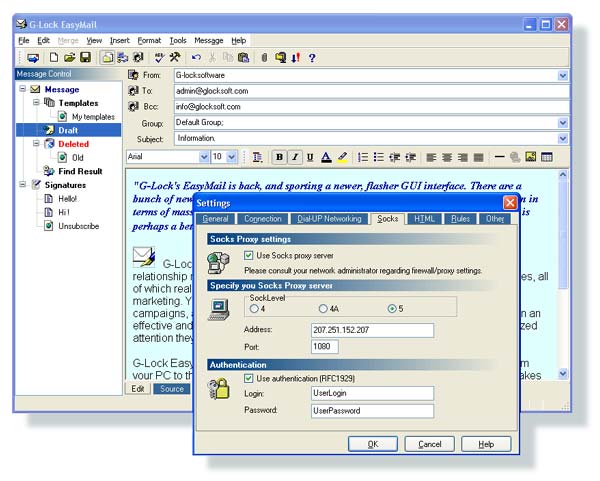Select SockLevel 5 radio button

click(392, 308)
